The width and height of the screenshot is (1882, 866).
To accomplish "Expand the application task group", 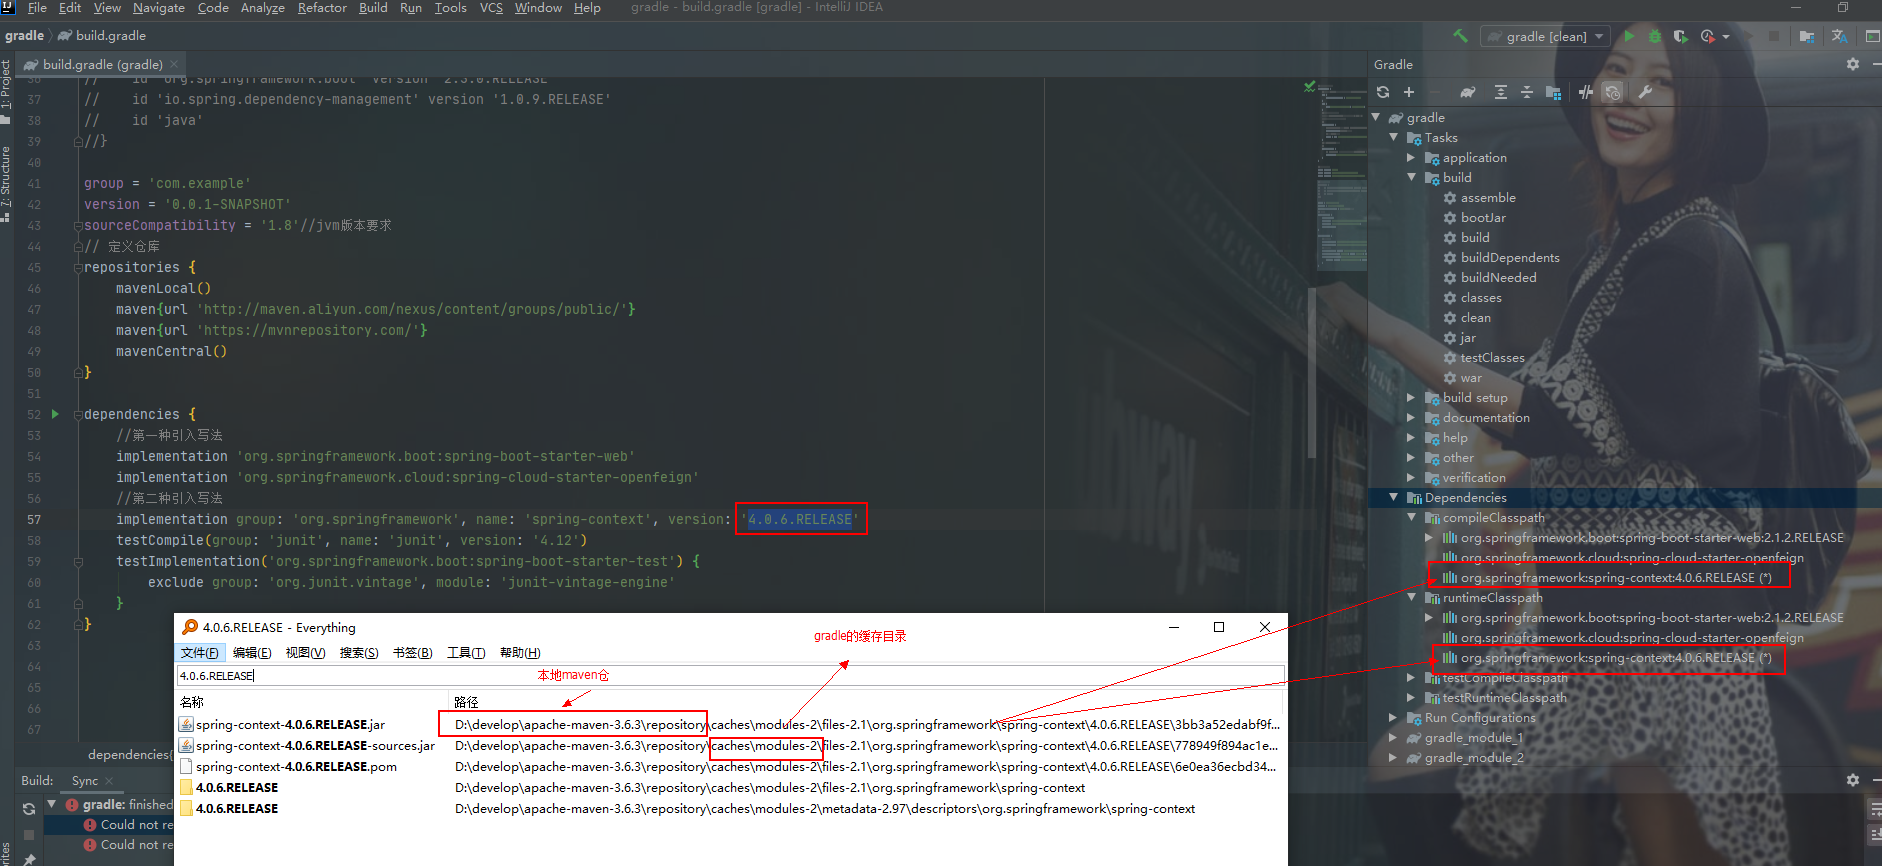I will pyautogui.click(x=1411, y=157).
